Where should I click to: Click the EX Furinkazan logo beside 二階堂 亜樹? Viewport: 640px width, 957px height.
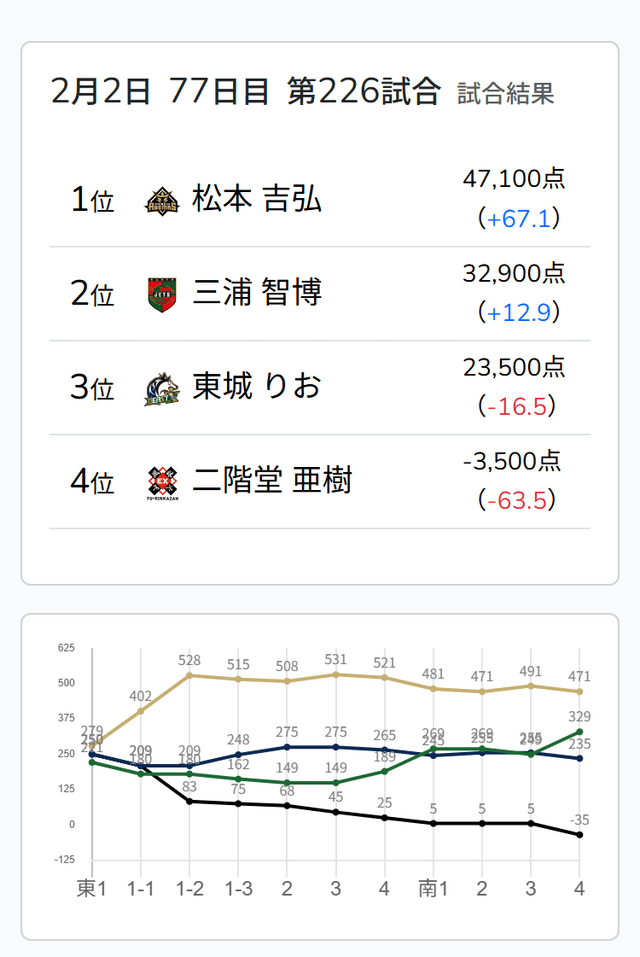pos(160,482)
